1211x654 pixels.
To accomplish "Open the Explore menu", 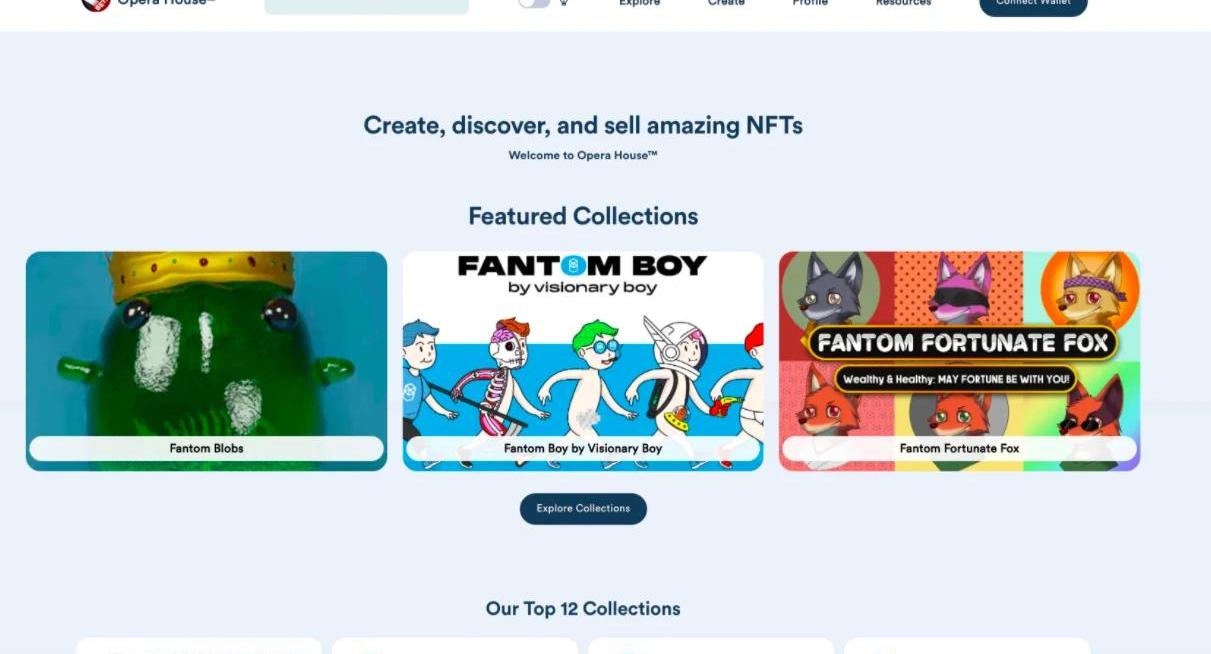I will [639, 3].
